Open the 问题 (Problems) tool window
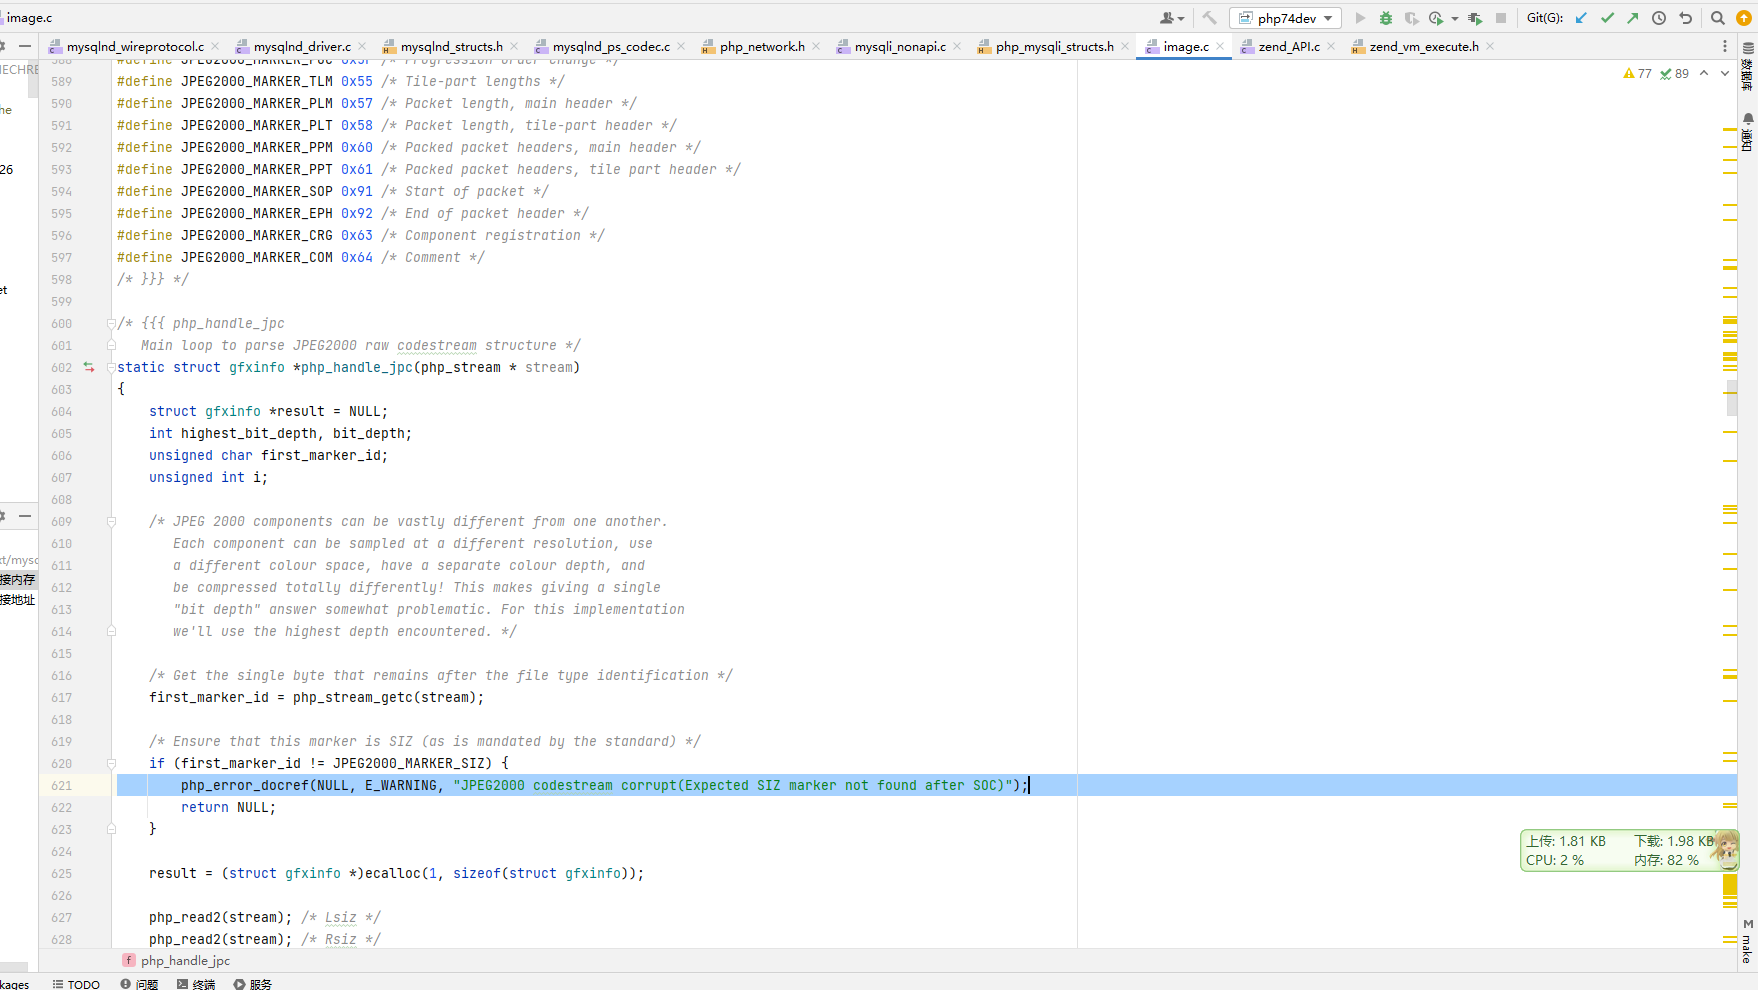1758x990 pixels. tap(139, 984)
